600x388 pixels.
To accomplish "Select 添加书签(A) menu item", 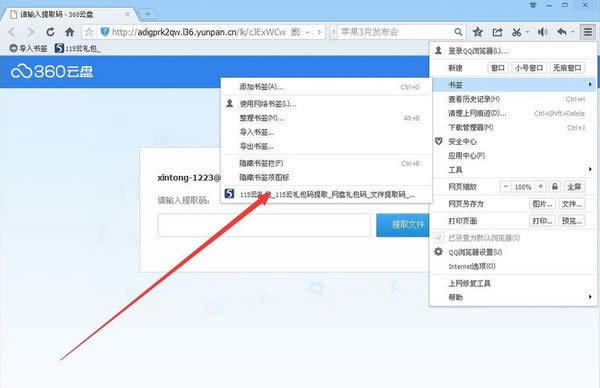I will (x=326, y=87).
